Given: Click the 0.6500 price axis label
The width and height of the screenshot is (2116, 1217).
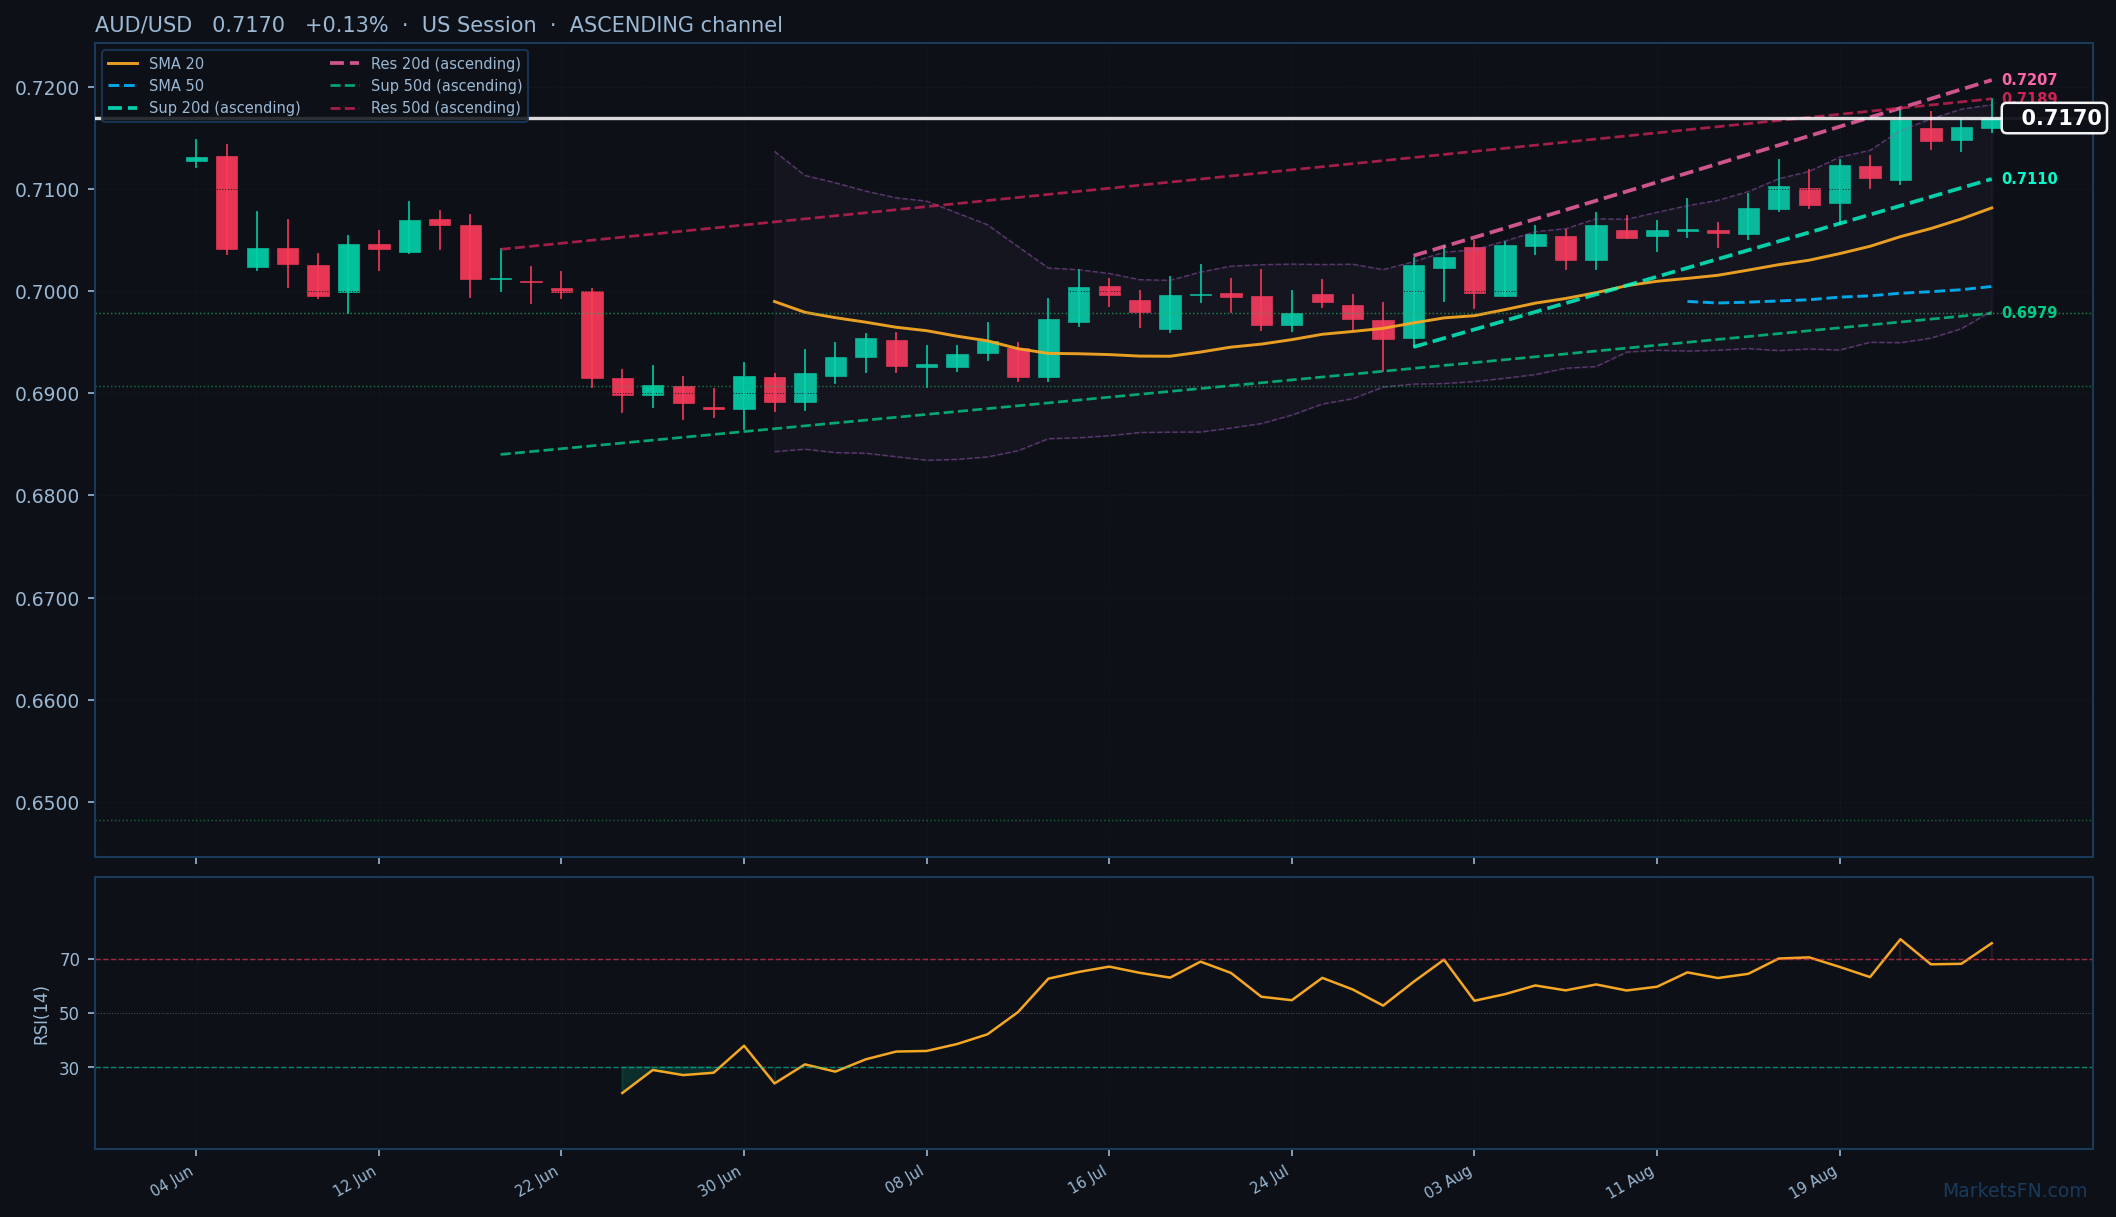Looking at the screenshot, I should coord(47,803).
